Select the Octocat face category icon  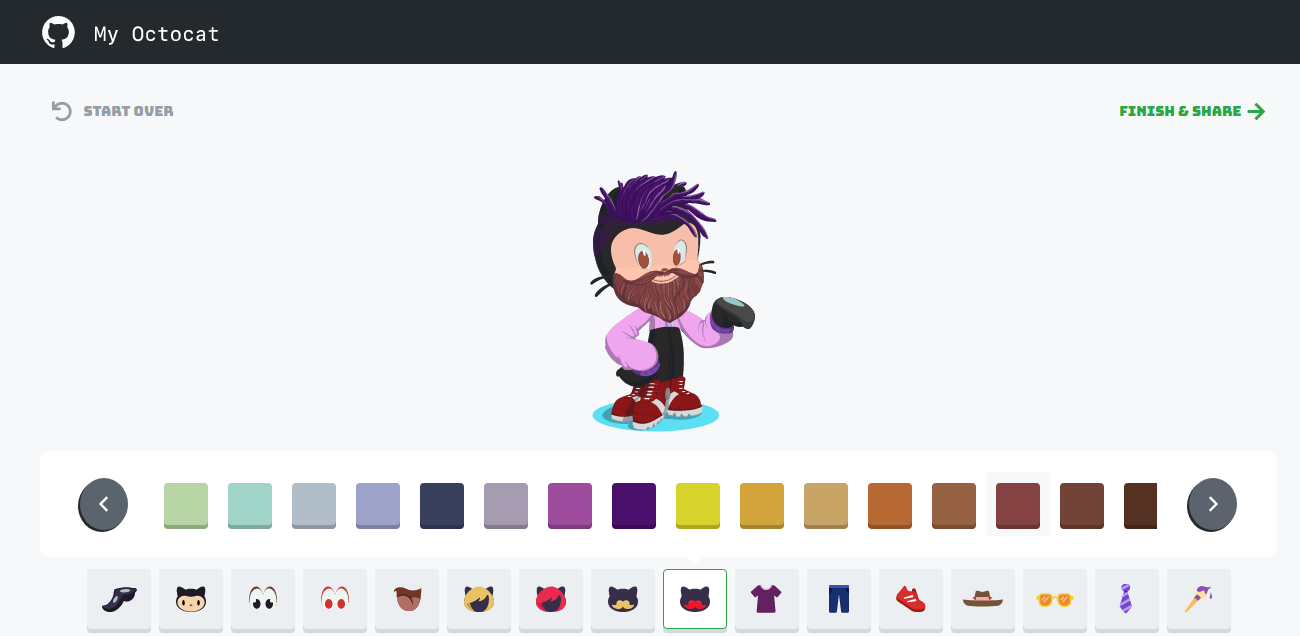pyautogui.click(x=191, y=599)
